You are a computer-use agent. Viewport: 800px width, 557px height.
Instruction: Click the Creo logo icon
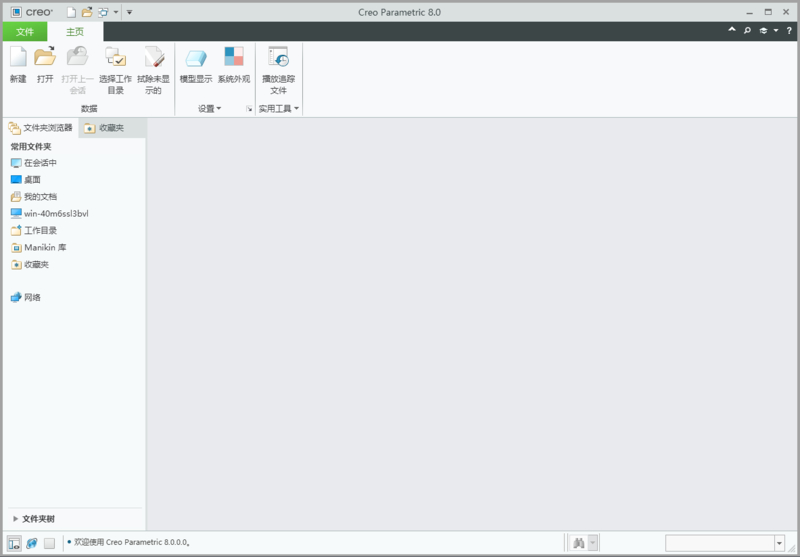(x=16, y=12)
